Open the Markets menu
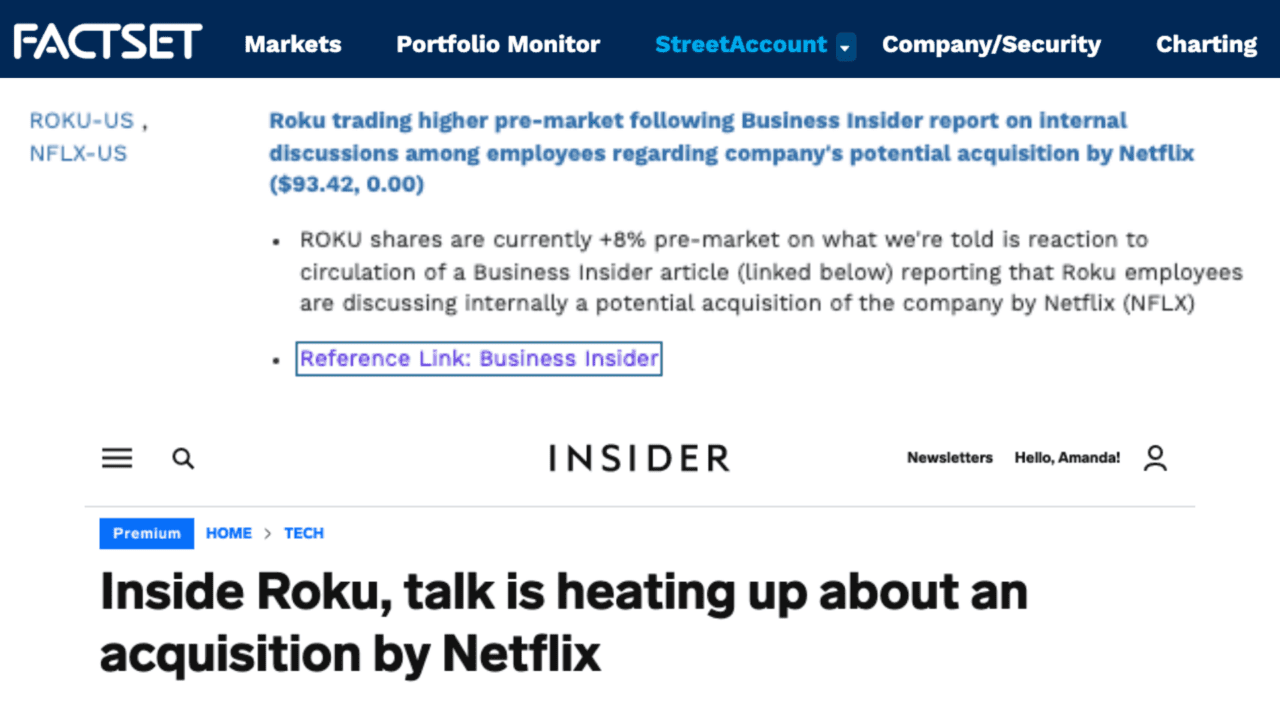Screen dimensions: 1280x720 [293, 44]
